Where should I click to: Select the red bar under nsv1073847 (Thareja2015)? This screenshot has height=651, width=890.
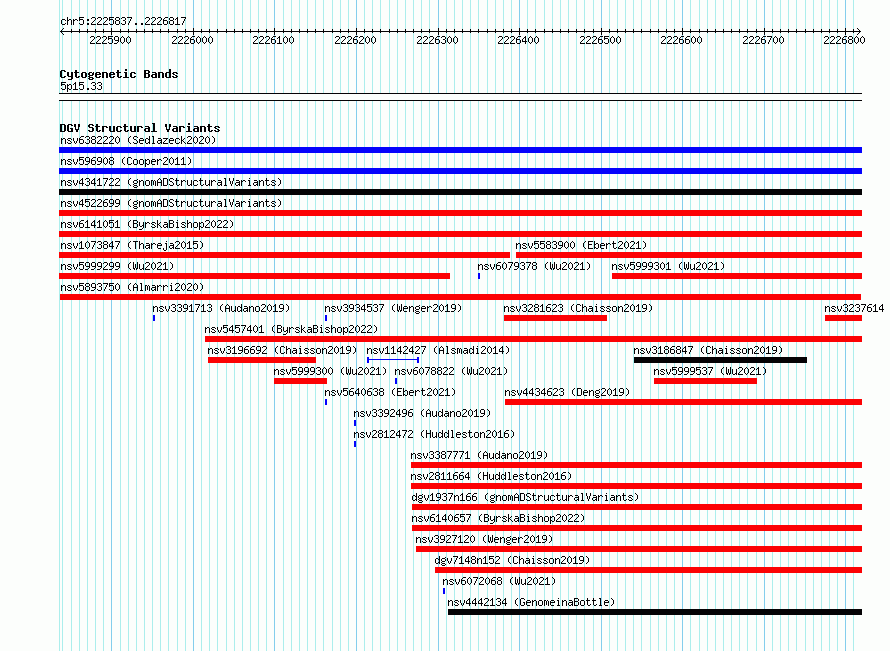tap(284, 255)
